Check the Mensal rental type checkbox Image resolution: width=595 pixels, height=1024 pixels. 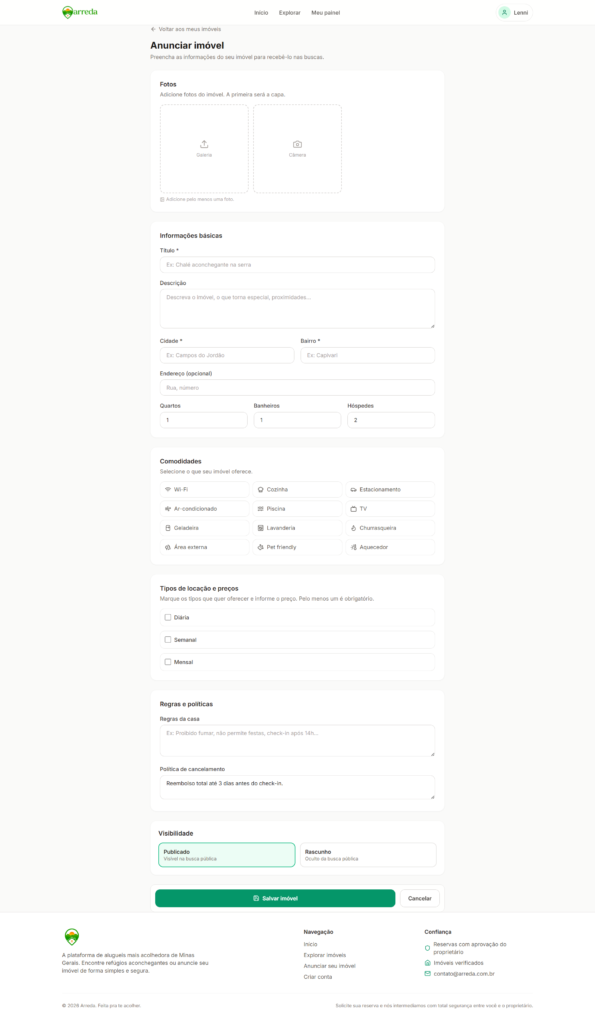click(x=168, y=662)
